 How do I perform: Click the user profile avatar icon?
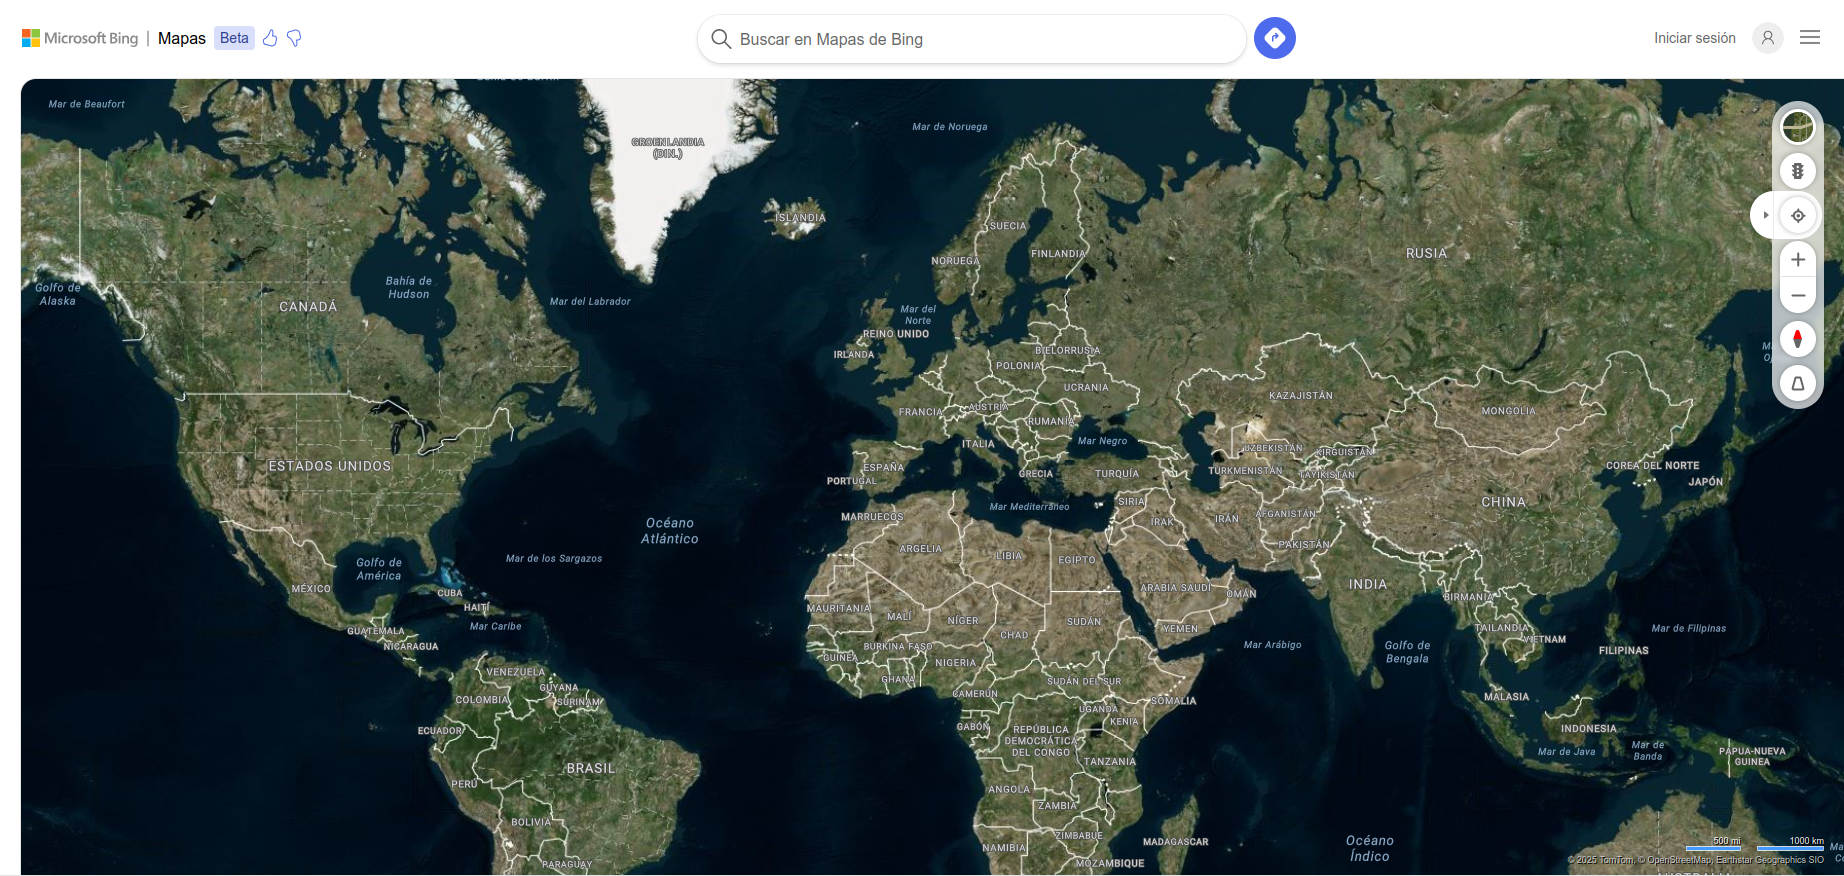pos(1767,38)
